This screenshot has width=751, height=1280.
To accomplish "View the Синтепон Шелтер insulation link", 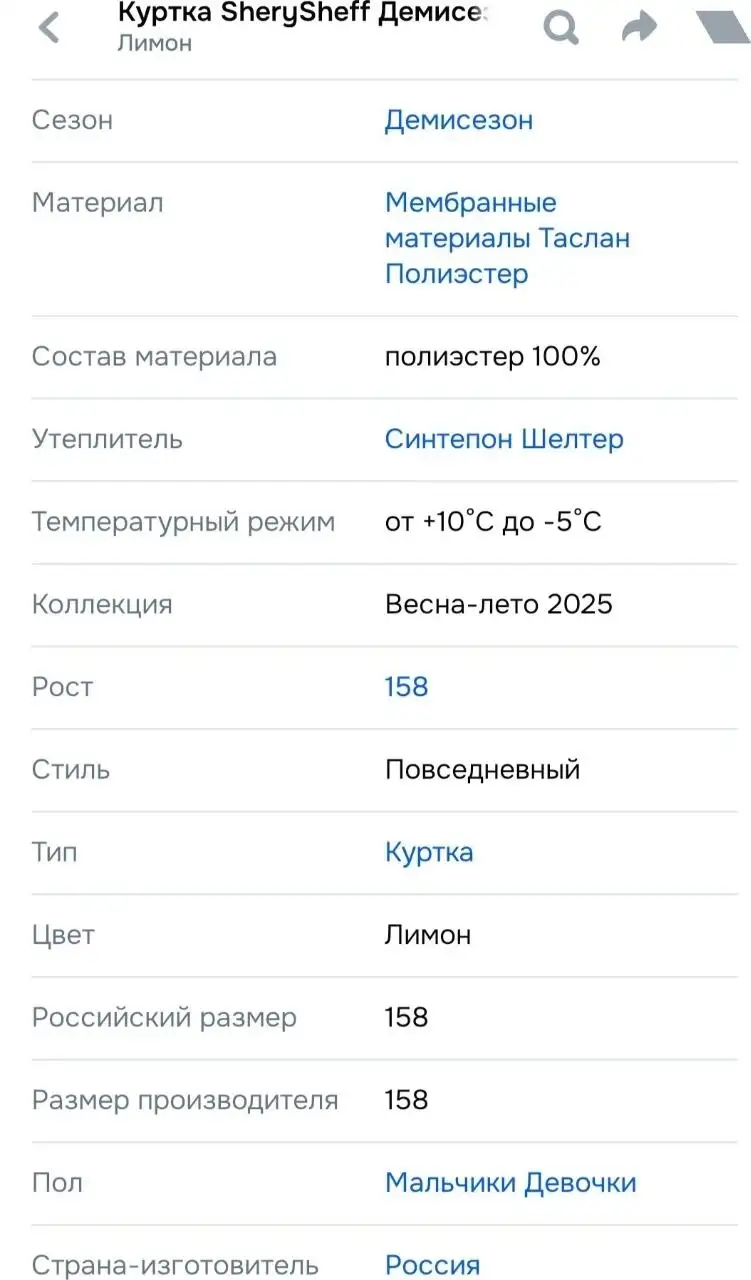I will click(503, 439).
